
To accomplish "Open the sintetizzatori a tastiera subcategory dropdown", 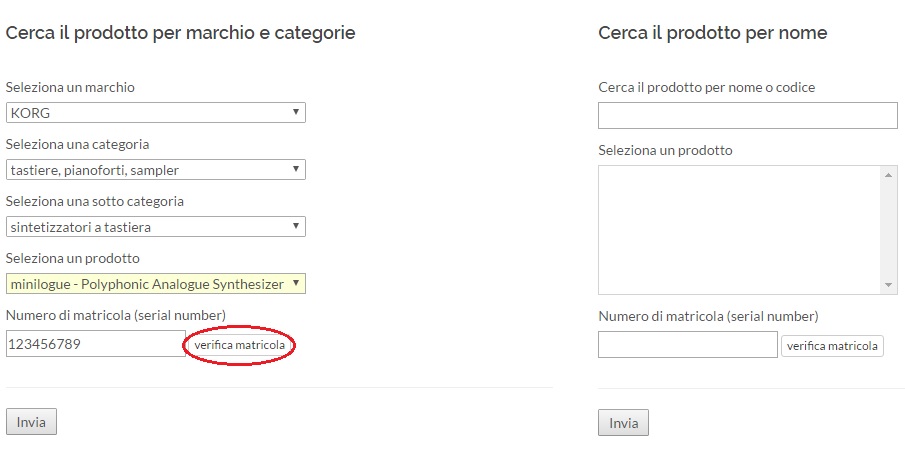I will (x=155, y=227).
